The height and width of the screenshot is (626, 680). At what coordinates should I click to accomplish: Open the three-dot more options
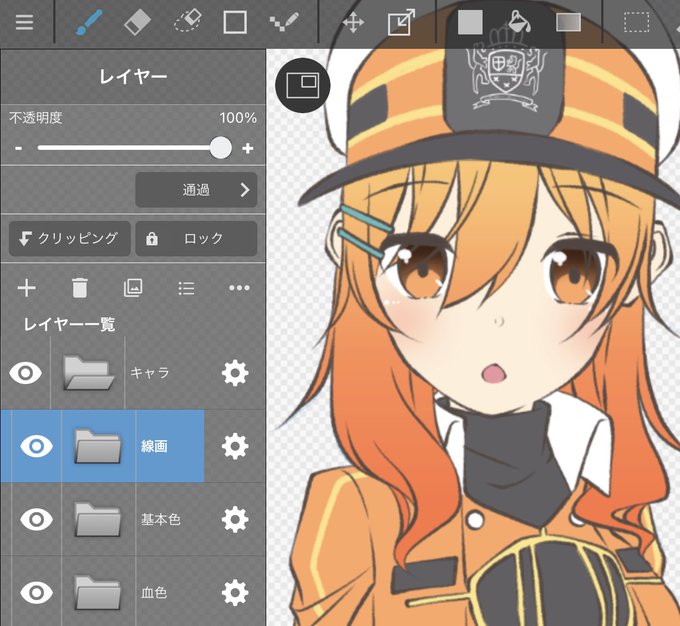(239, 288)
